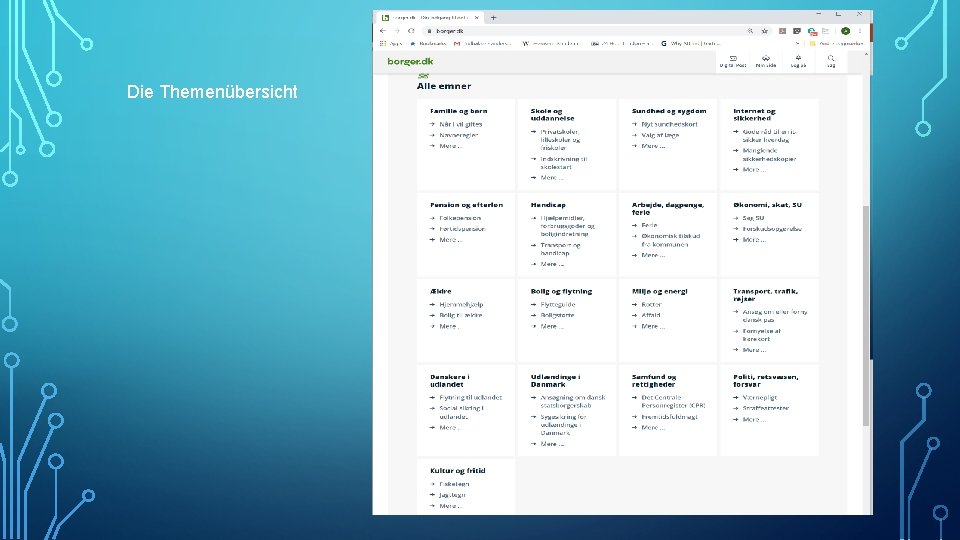Viewport: 960px width, 540px height.
Task: Click the browser back arrow
Action: (383, 31)
